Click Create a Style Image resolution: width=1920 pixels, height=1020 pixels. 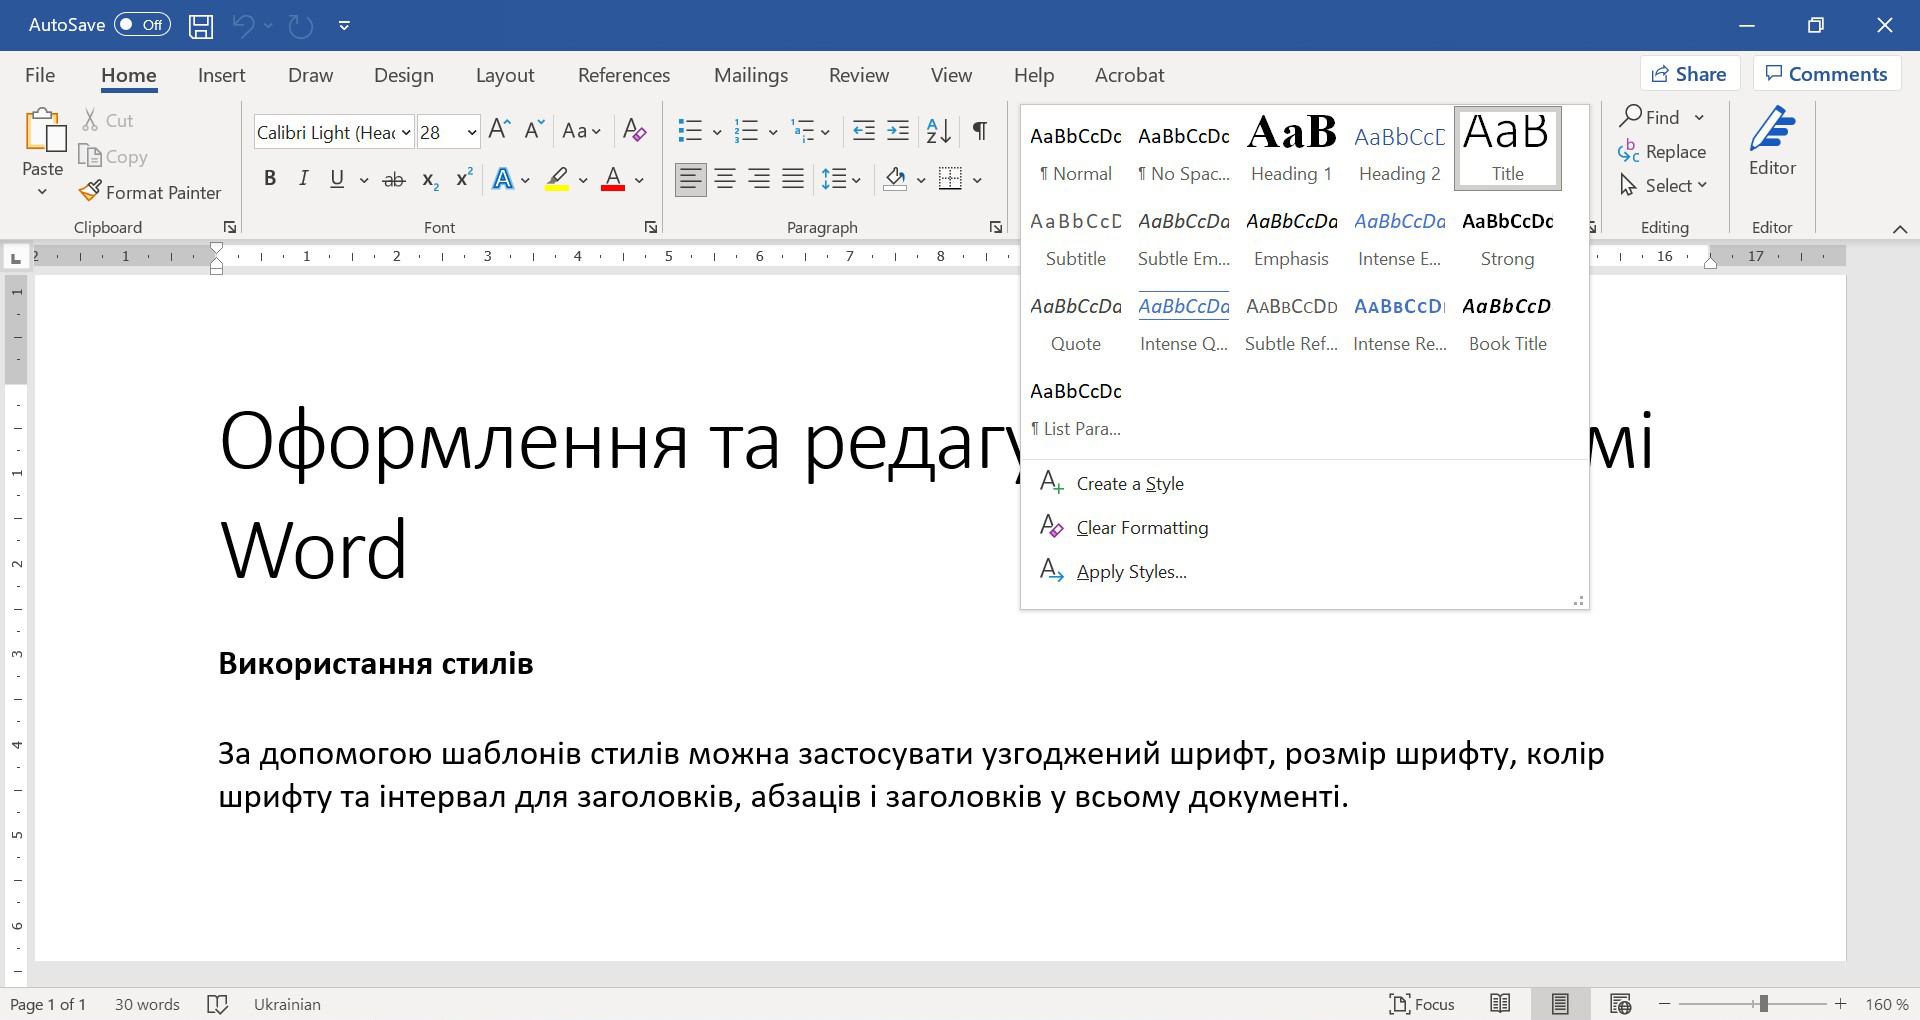tap(1128, 483)
